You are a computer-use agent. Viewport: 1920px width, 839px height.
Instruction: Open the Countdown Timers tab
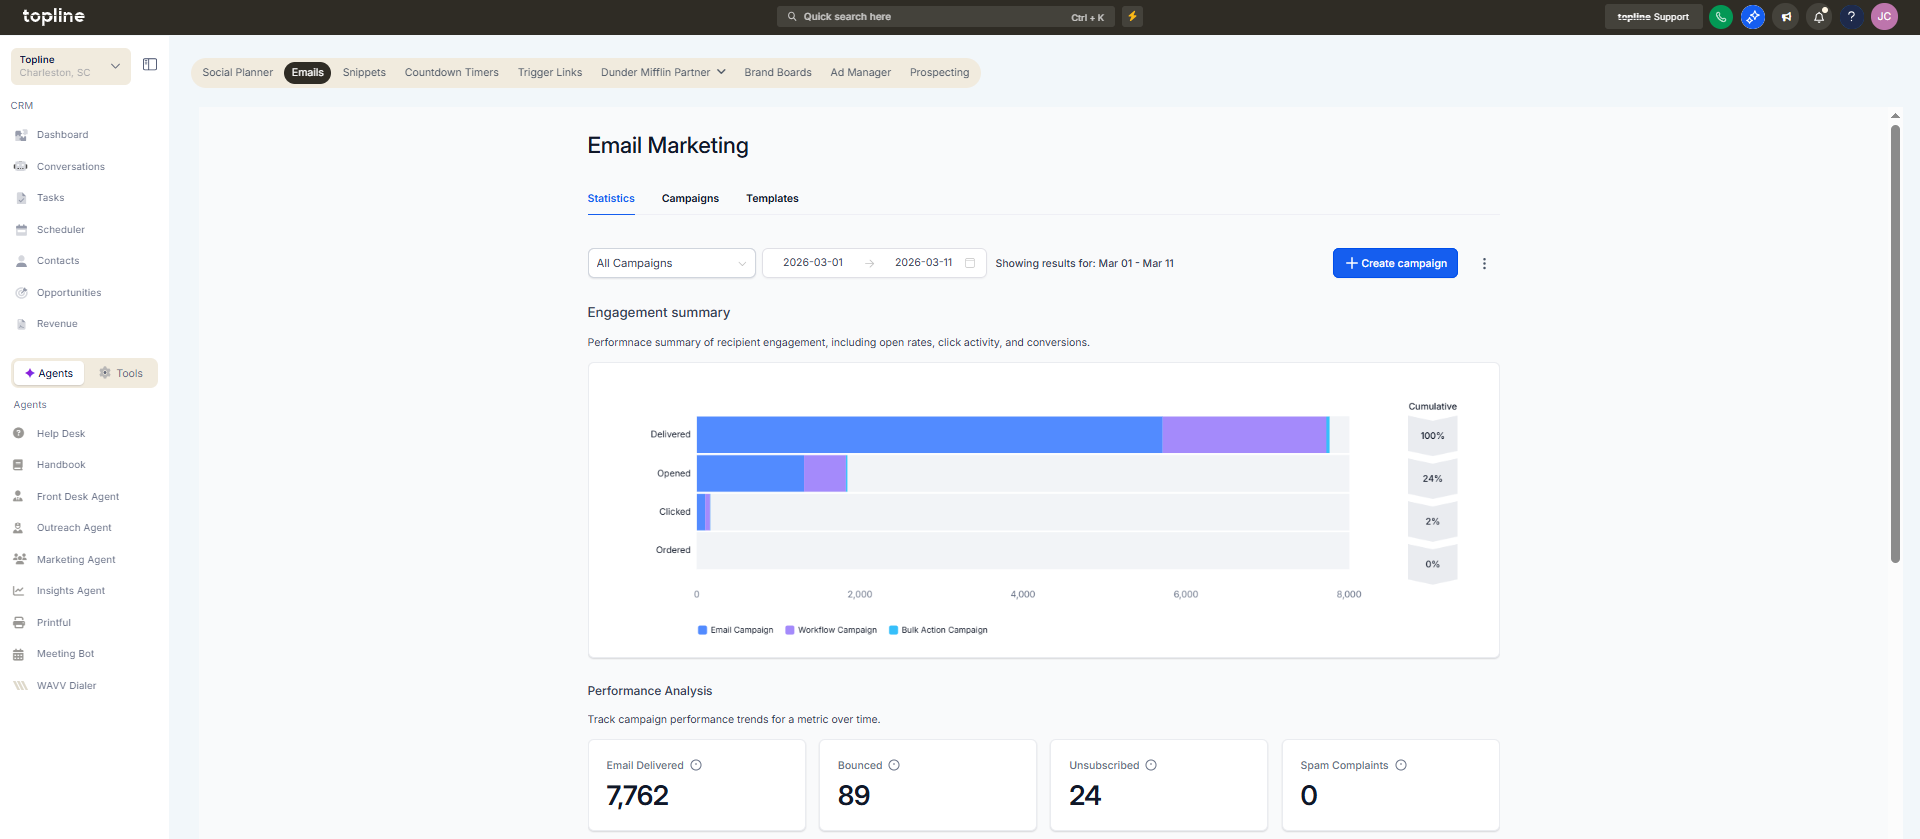click(x=451, y=73)
